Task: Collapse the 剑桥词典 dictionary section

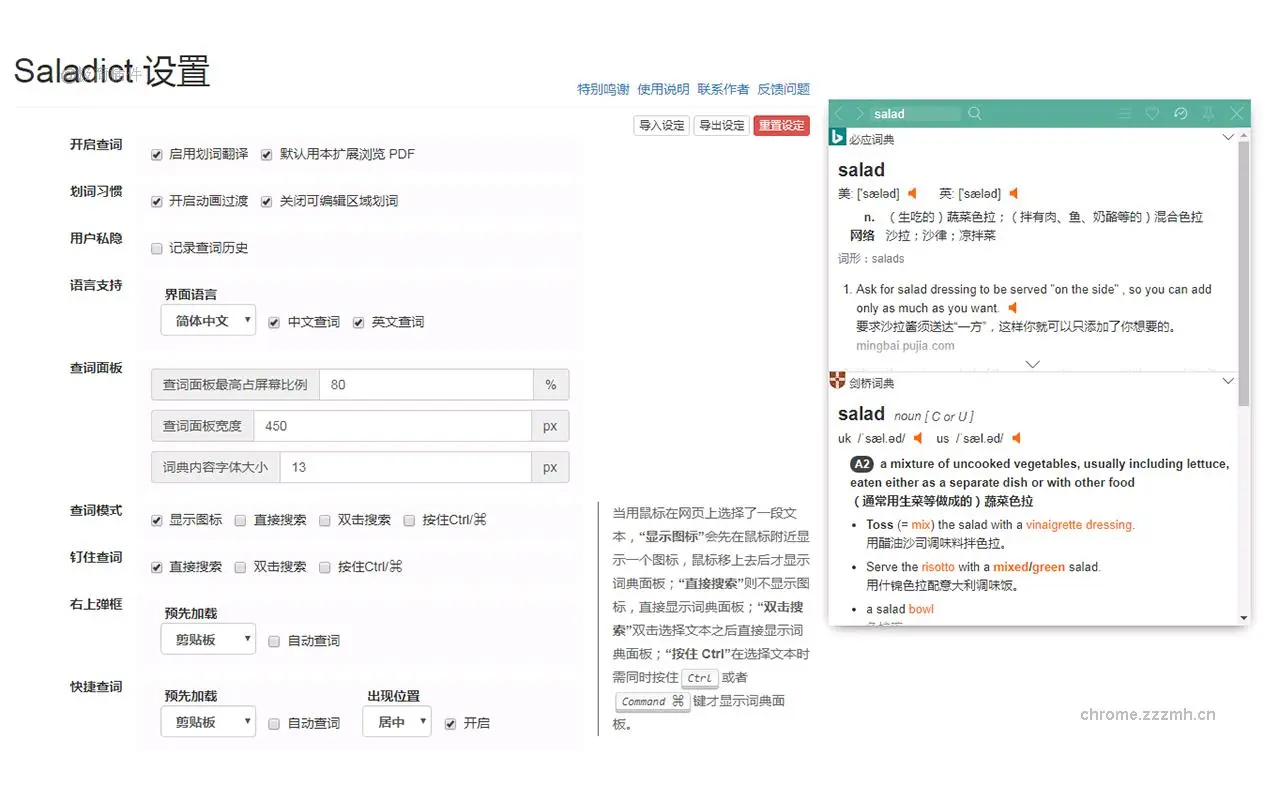Action: click(x=1228, y=380)
